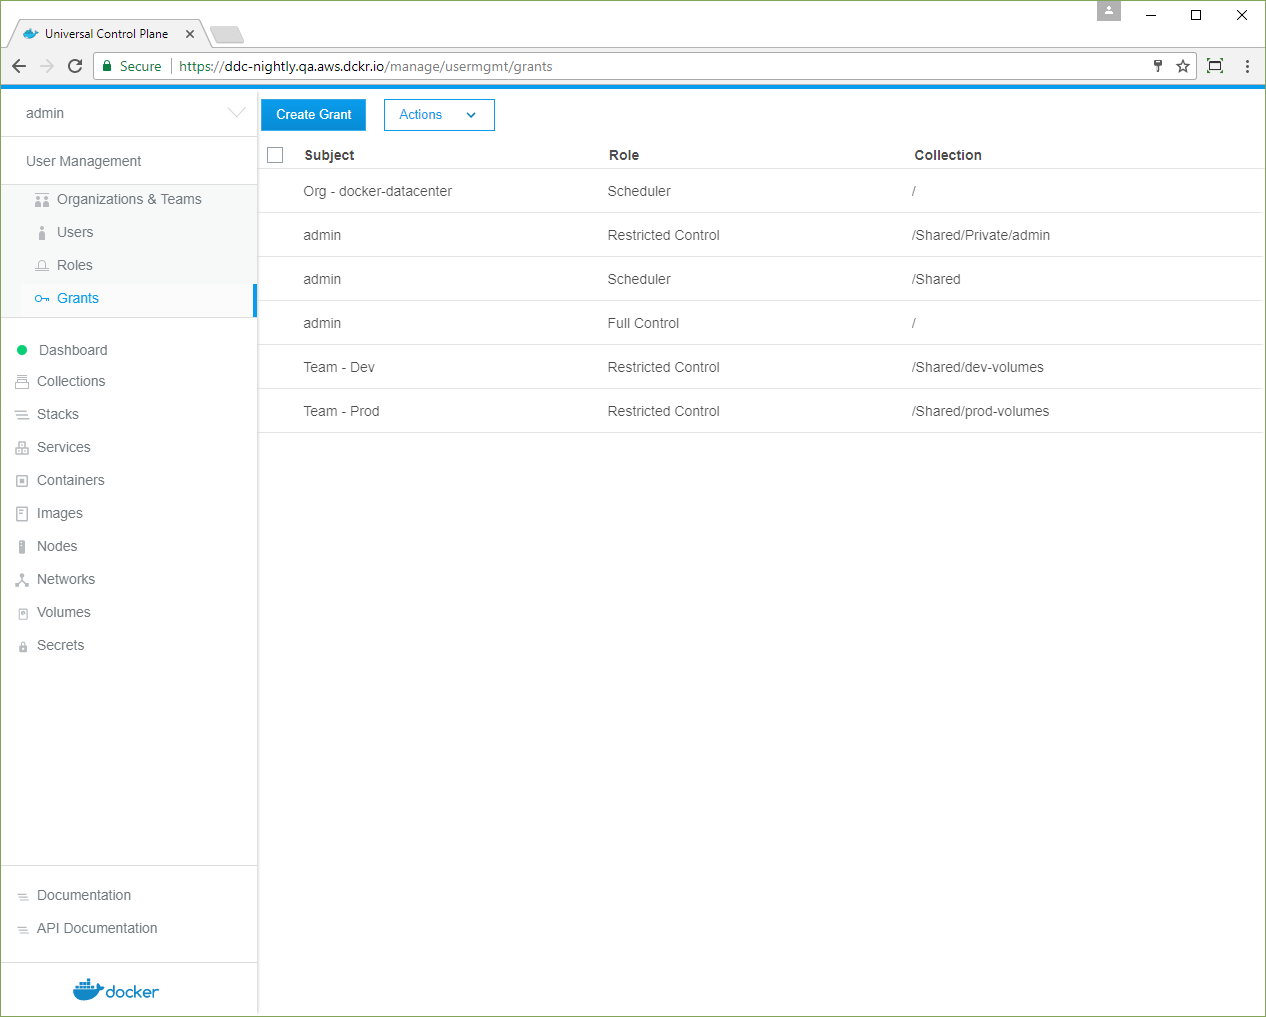The height and width of the screenshot is (1017, 1266).
Task: Open the Roles section
Action: pyautogui.click(x=75, y=265)
